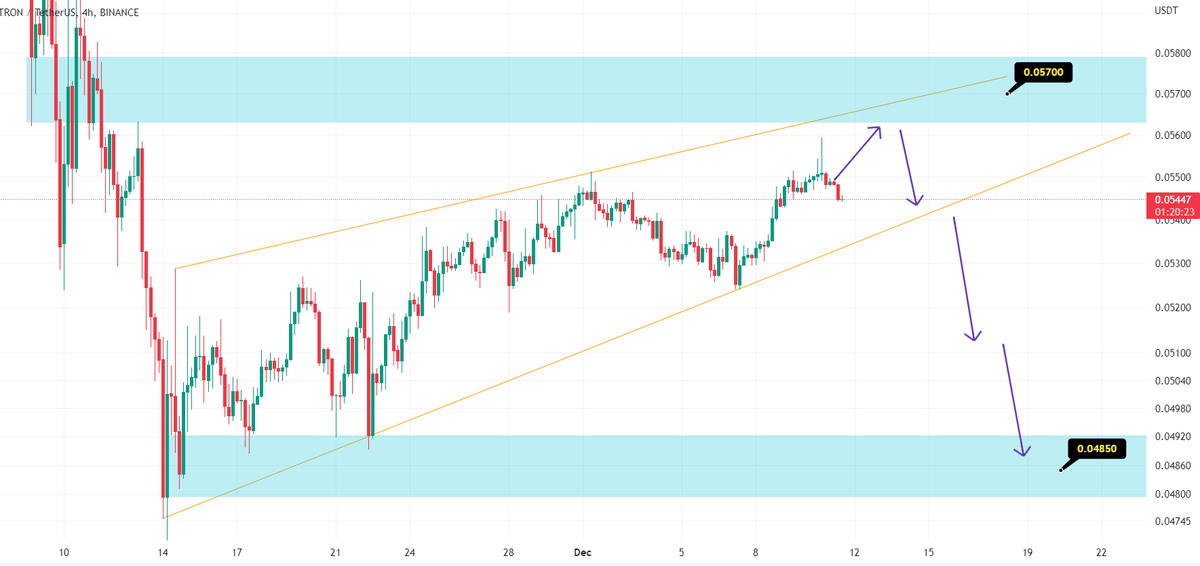The height and width of the screenshot is (566, 1200).
Task: Click the 19 date on time axis
Action: (x=1027, y=552)
